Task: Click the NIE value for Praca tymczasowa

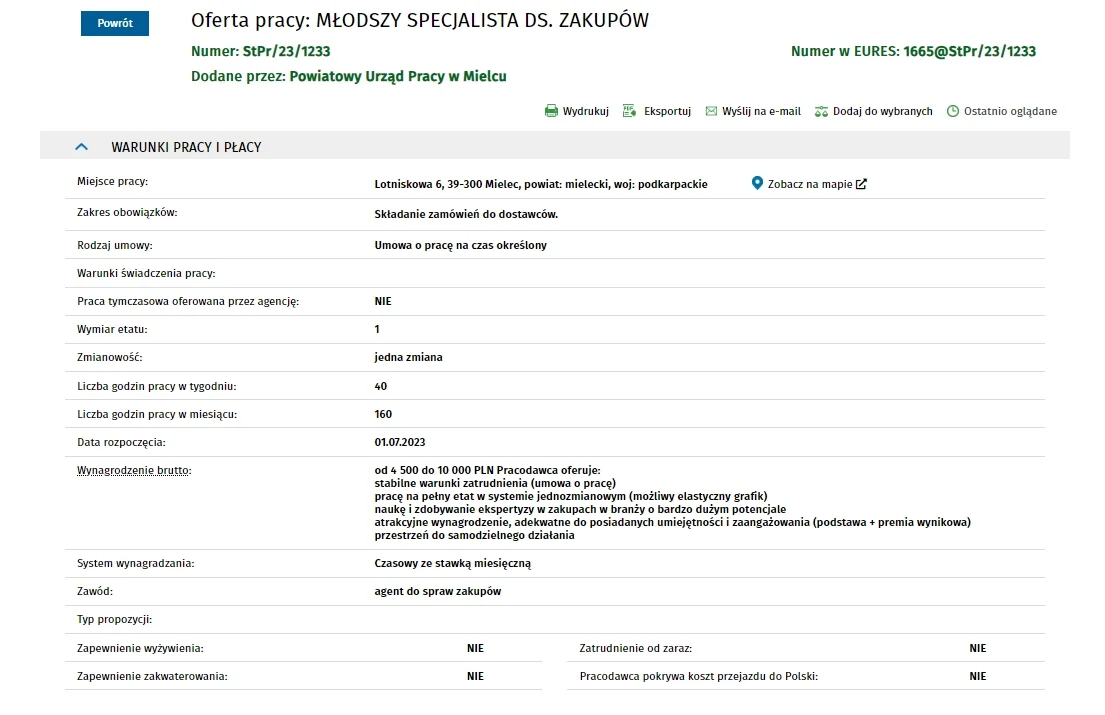Action: 383,301
